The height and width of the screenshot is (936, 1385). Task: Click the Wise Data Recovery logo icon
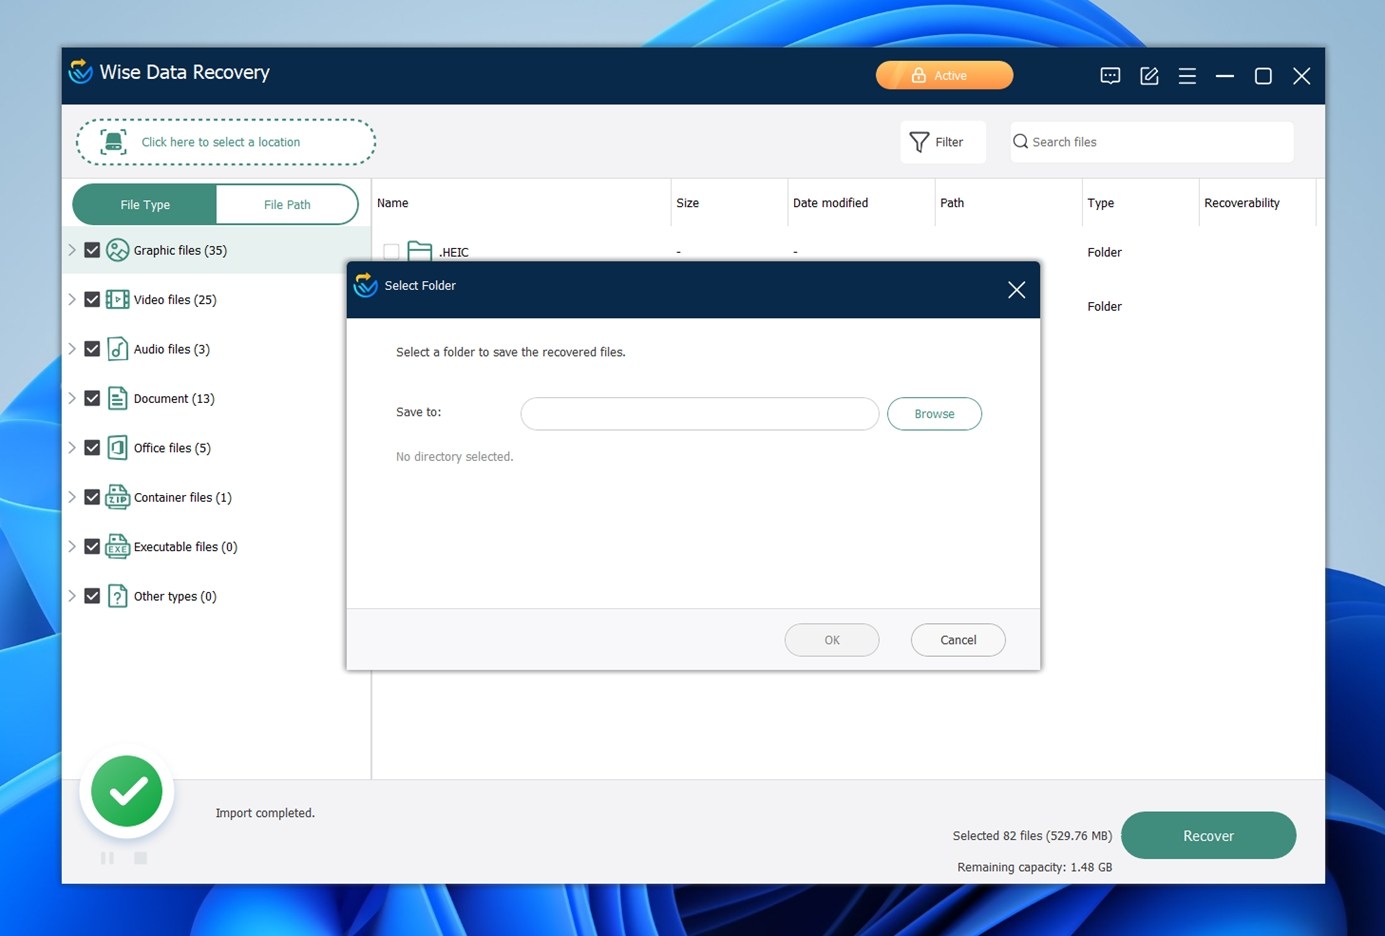pyautogui.click(x=80, y=72)
